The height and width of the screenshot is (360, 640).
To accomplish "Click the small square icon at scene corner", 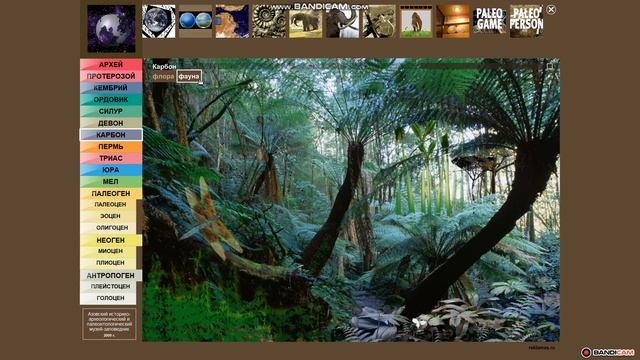I will click(550, 66).
